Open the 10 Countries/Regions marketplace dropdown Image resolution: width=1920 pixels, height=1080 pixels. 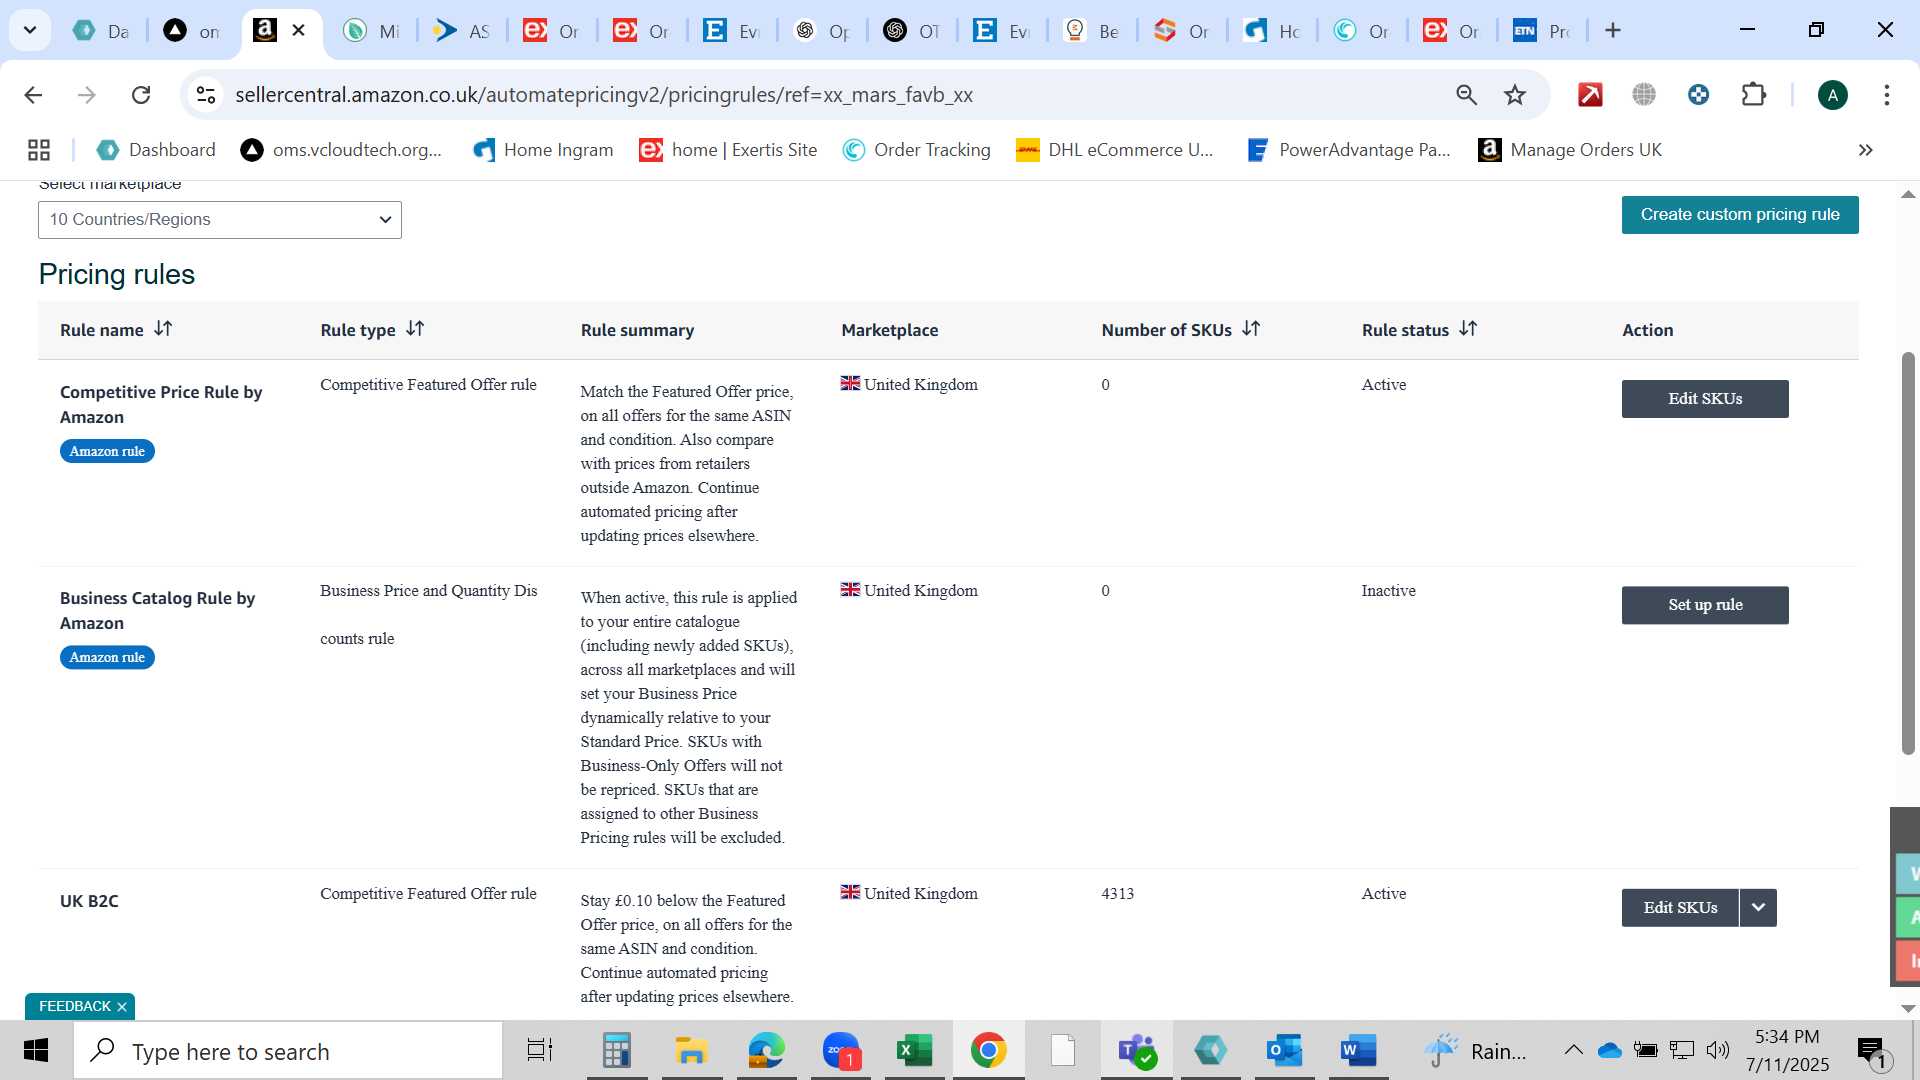tap(220, 220)
